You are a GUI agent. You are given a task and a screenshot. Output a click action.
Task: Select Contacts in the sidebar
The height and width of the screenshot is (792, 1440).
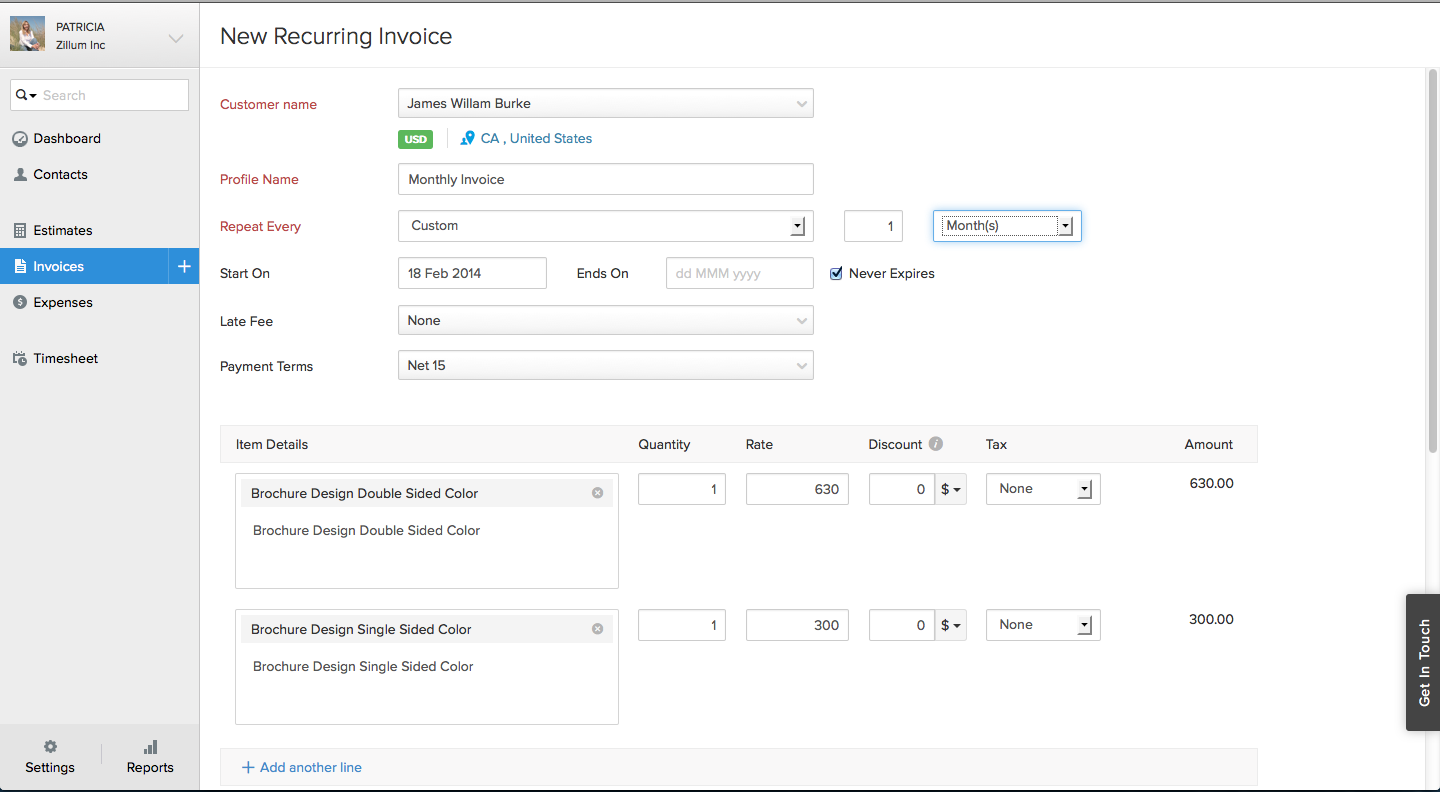(59, 174)
